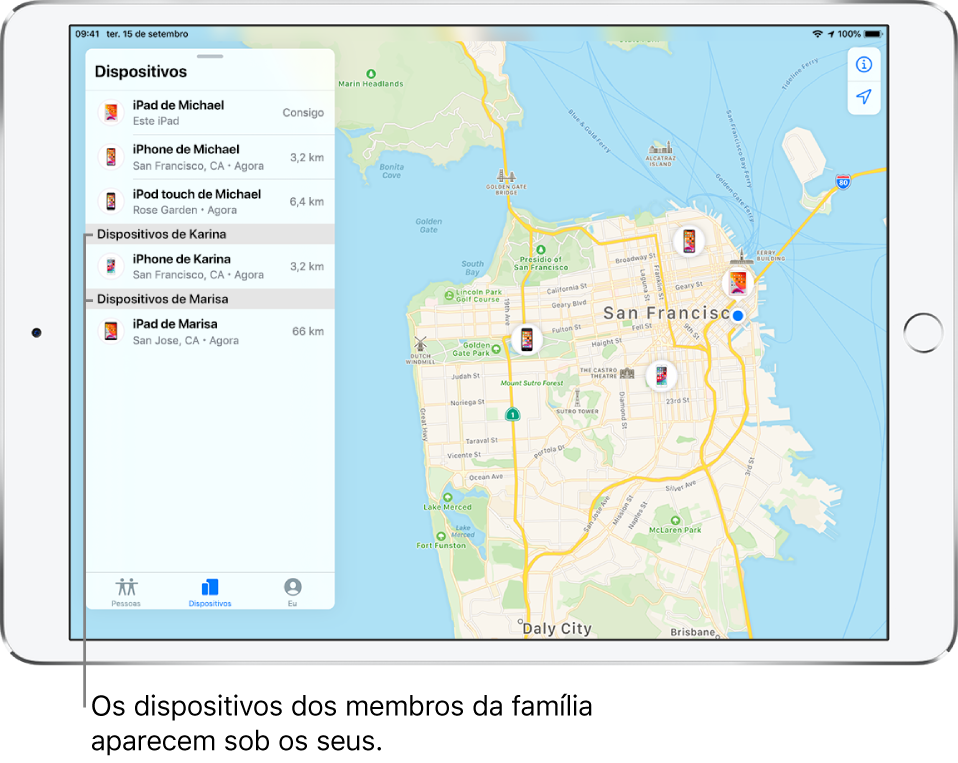This screenshot has height=763, width=958.
Task: Tap the location arrow tracking button
Action: click(863, 97)
